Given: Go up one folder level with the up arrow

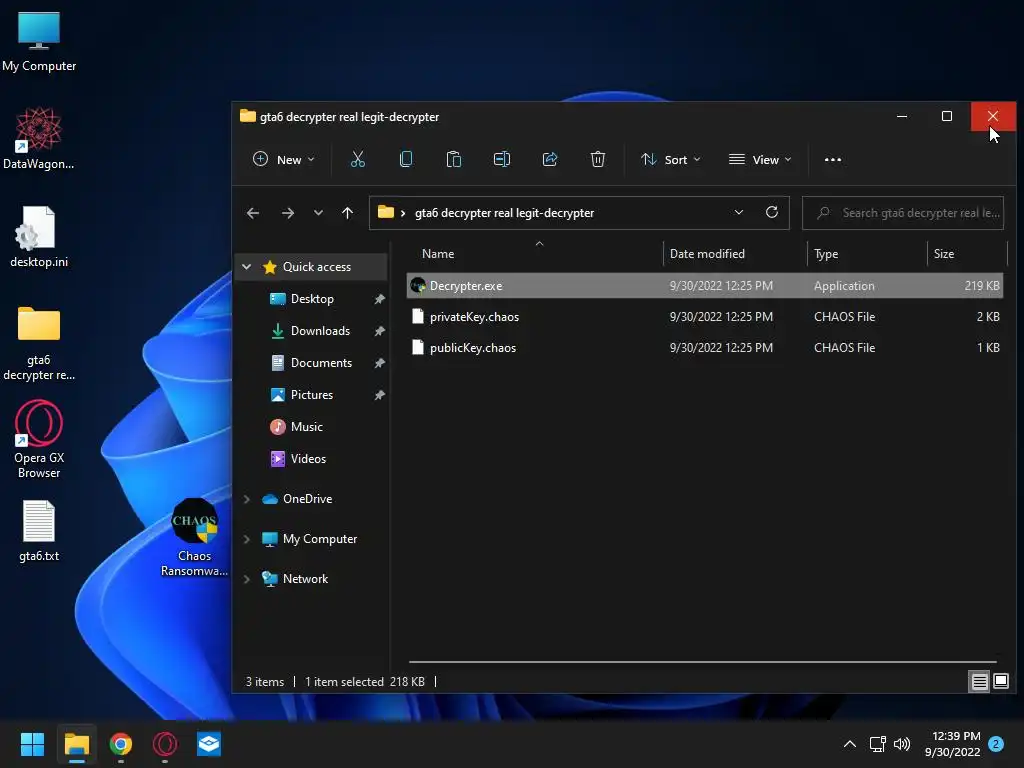Looking at the screenshot, I should (347, 213).
